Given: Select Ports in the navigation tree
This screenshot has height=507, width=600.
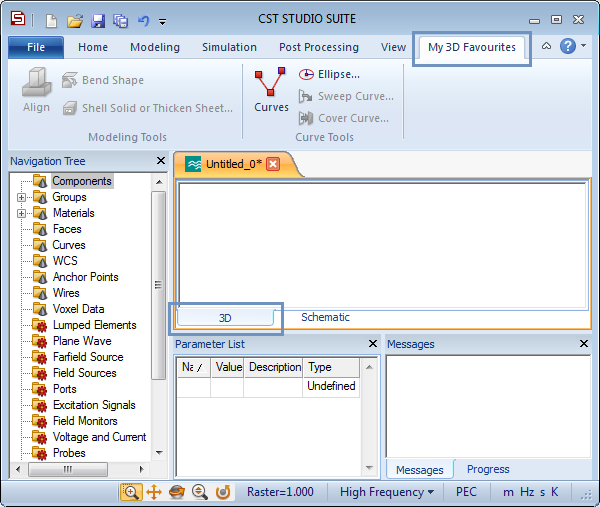Looking at the screenshot, I should 65,389.
